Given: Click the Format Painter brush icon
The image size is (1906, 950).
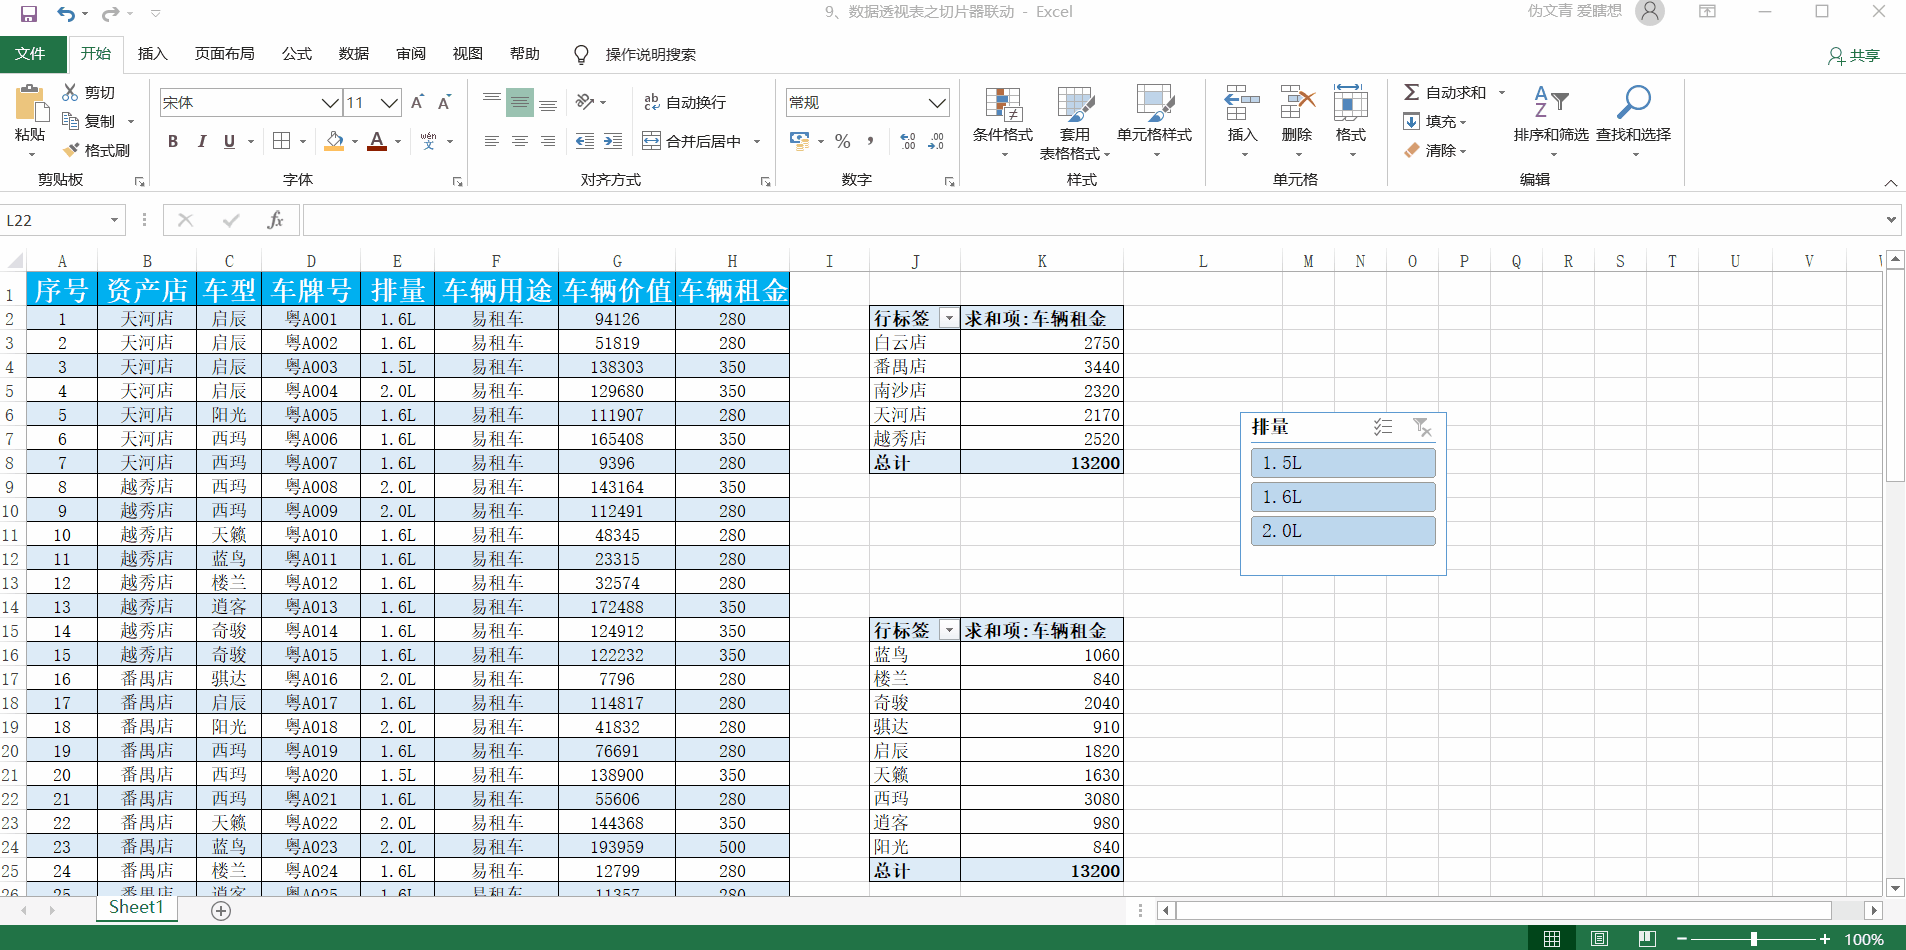Looking at the screenshot, I should point(71,150).
